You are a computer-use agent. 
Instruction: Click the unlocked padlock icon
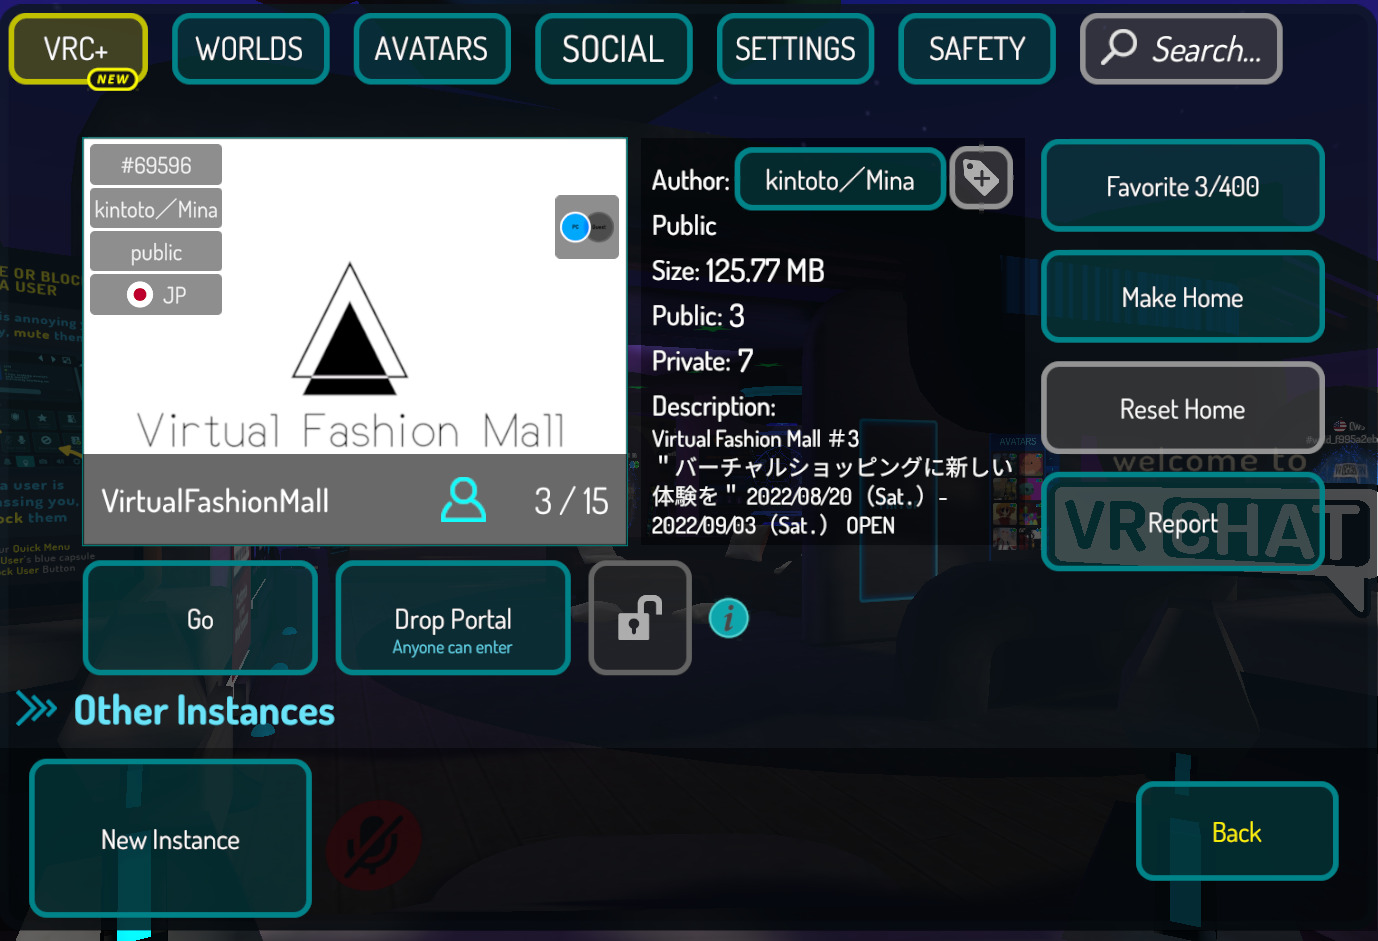[639, 617]
